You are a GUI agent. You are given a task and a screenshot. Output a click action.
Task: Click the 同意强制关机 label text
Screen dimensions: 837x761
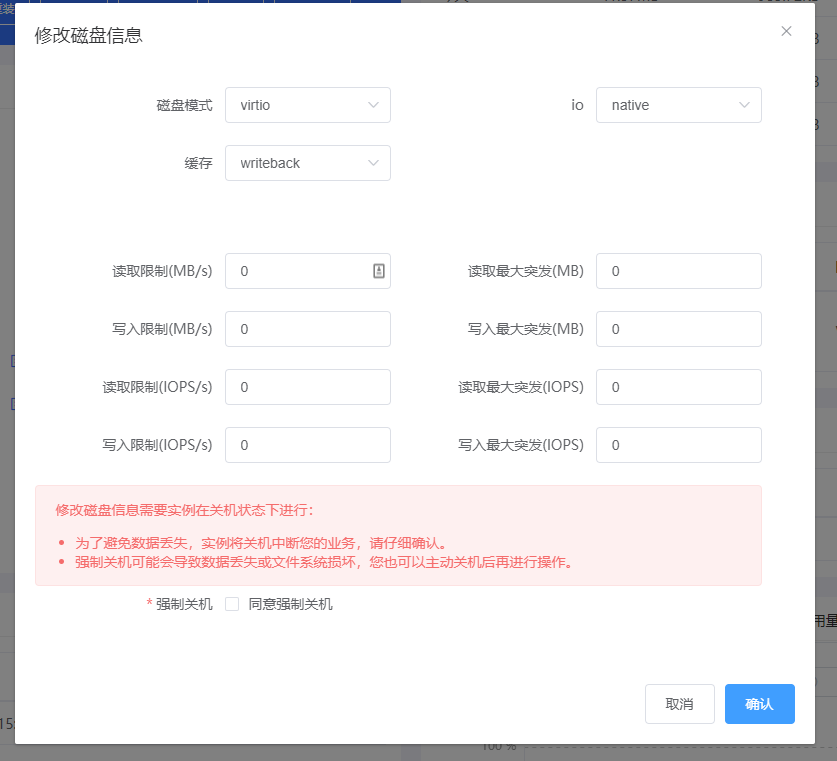290,604
